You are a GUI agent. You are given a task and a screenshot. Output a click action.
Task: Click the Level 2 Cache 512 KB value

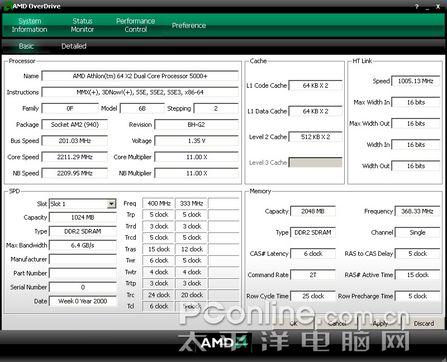[315, 137]
